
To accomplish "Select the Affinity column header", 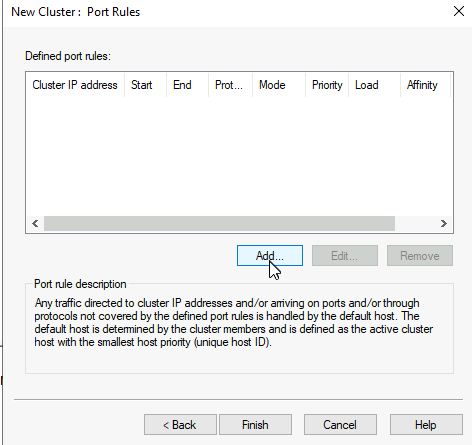I will click(425, 85).
